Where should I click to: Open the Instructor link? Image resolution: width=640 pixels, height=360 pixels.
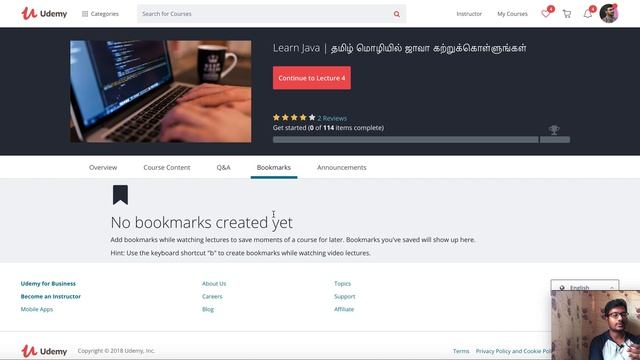469,14
